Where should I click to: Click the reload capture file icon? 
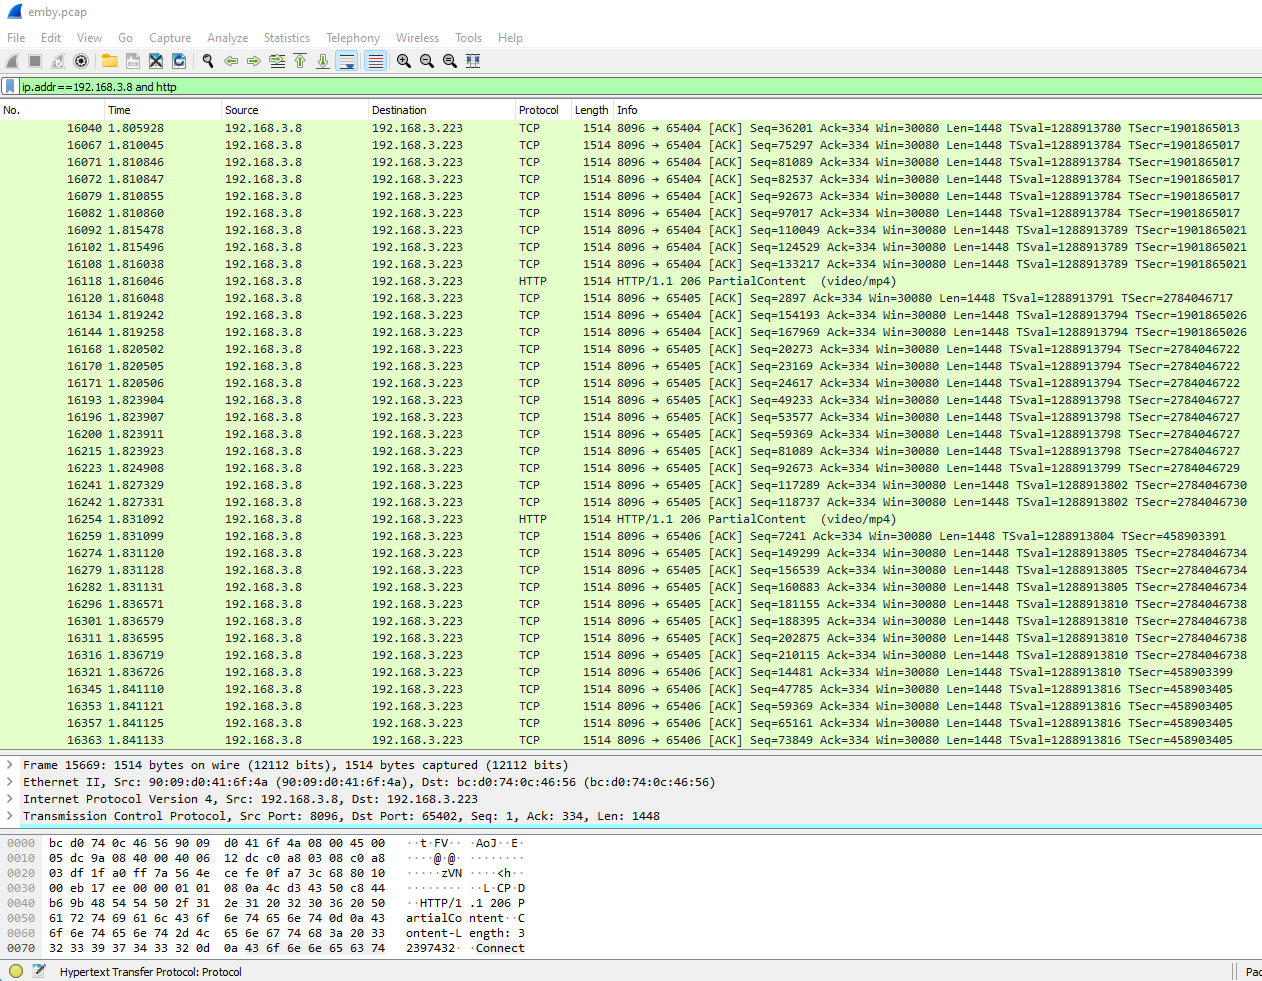click(179, 61)
